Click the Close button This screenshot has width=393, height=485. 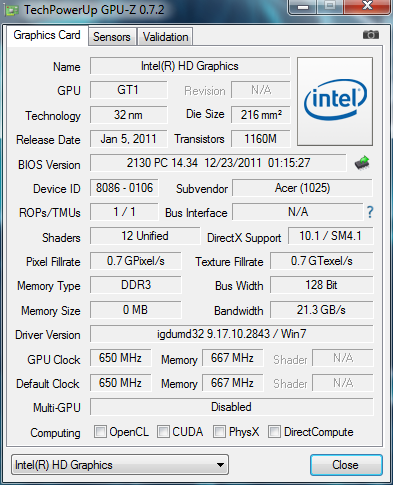coord(346,465)
